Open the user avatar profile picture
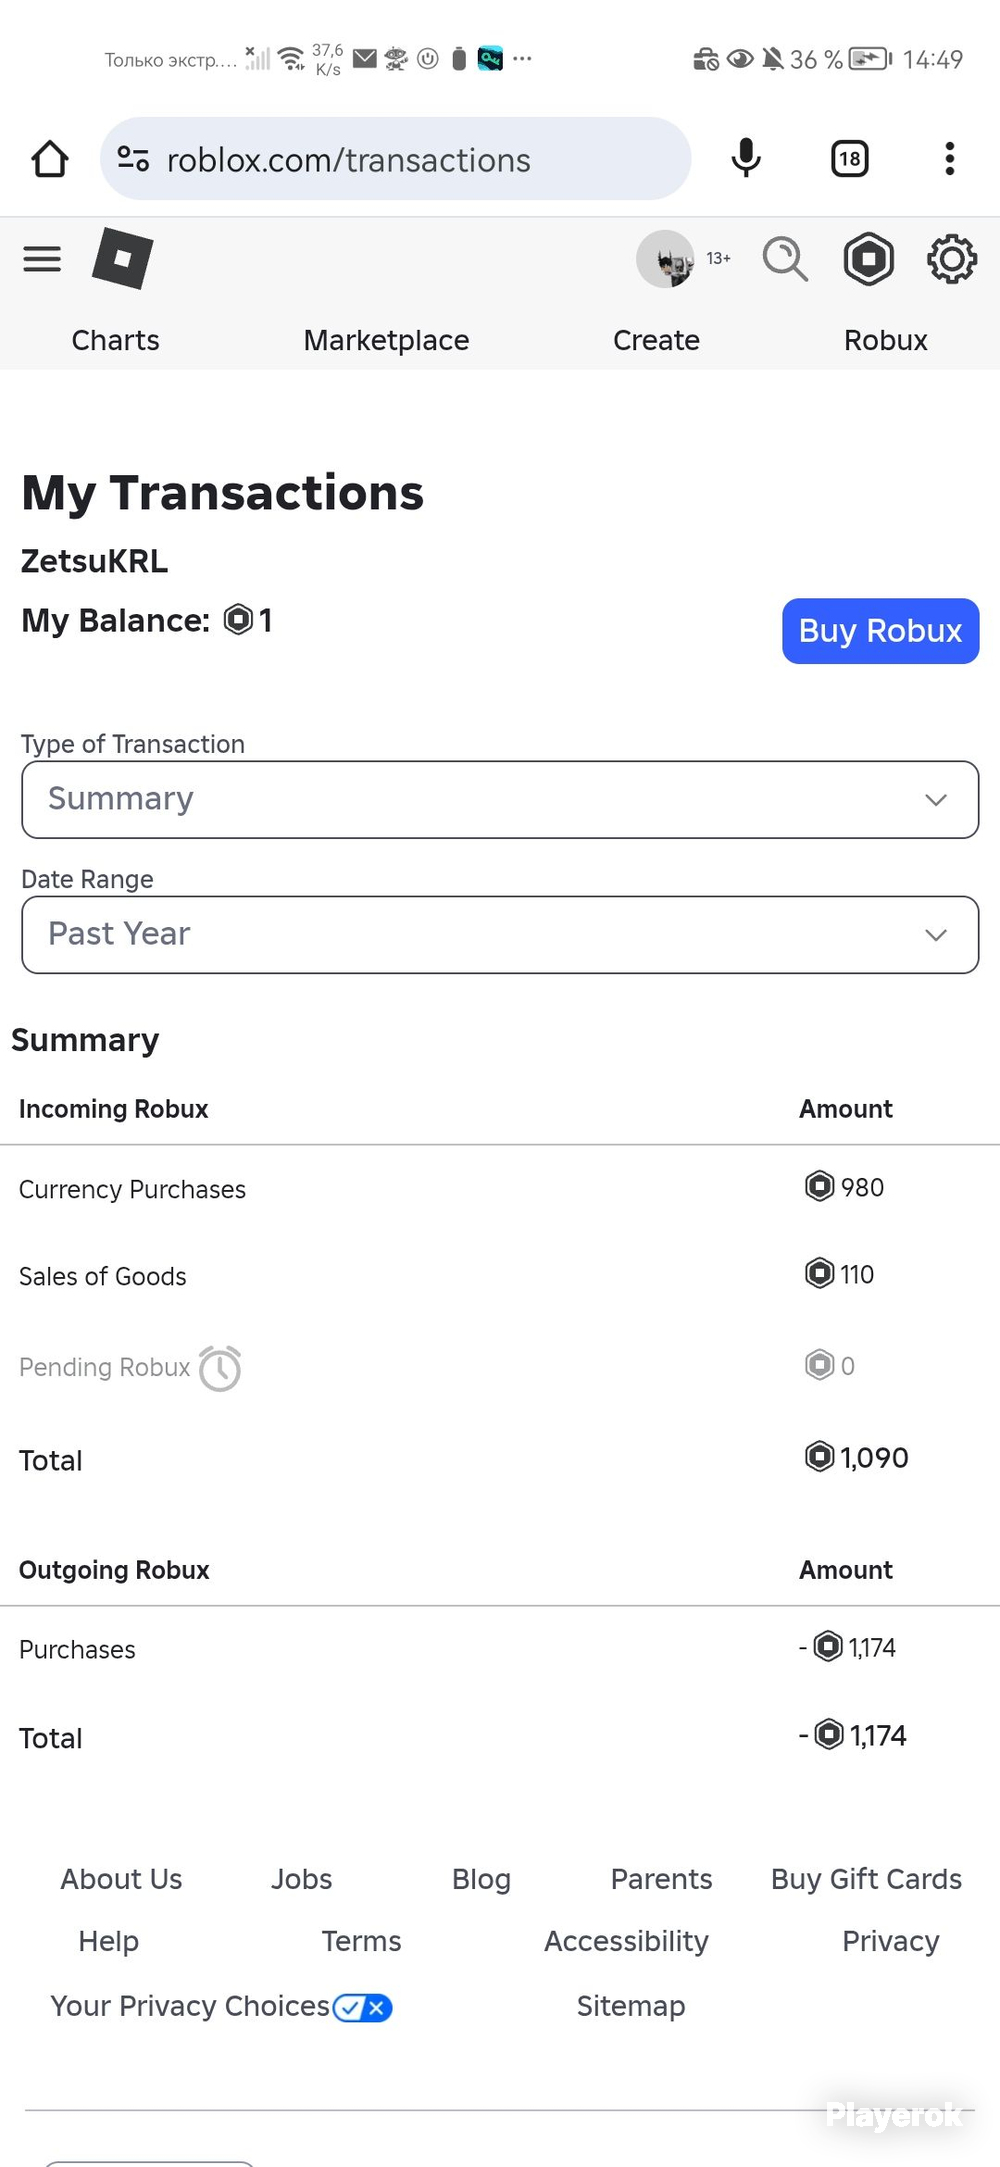This screenshot has height=2167, width=1000. pyautogui.click(x=666, y=259)
